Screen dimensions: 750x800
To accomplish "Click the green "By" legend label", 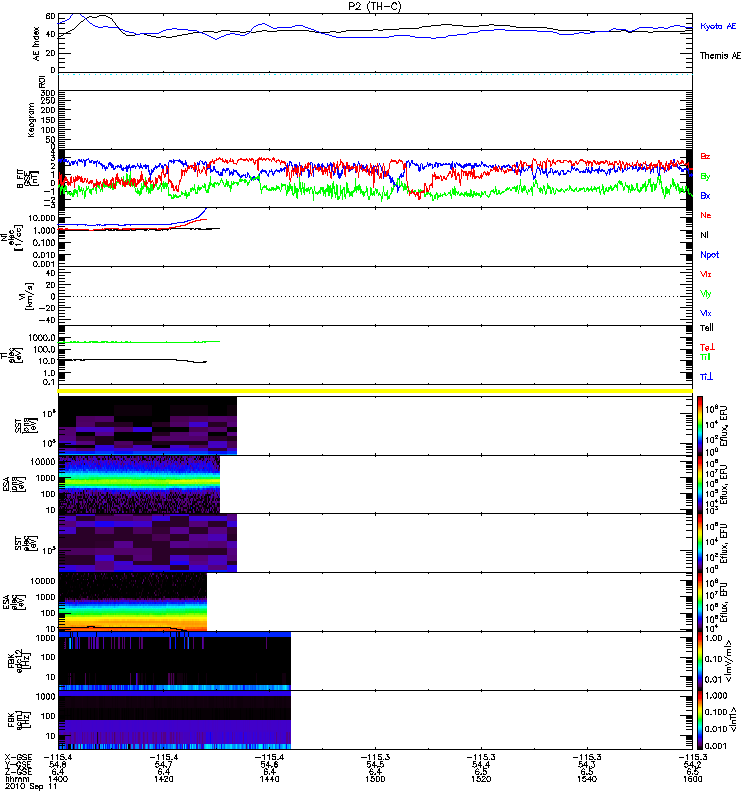I will click(x=705, y=176).
